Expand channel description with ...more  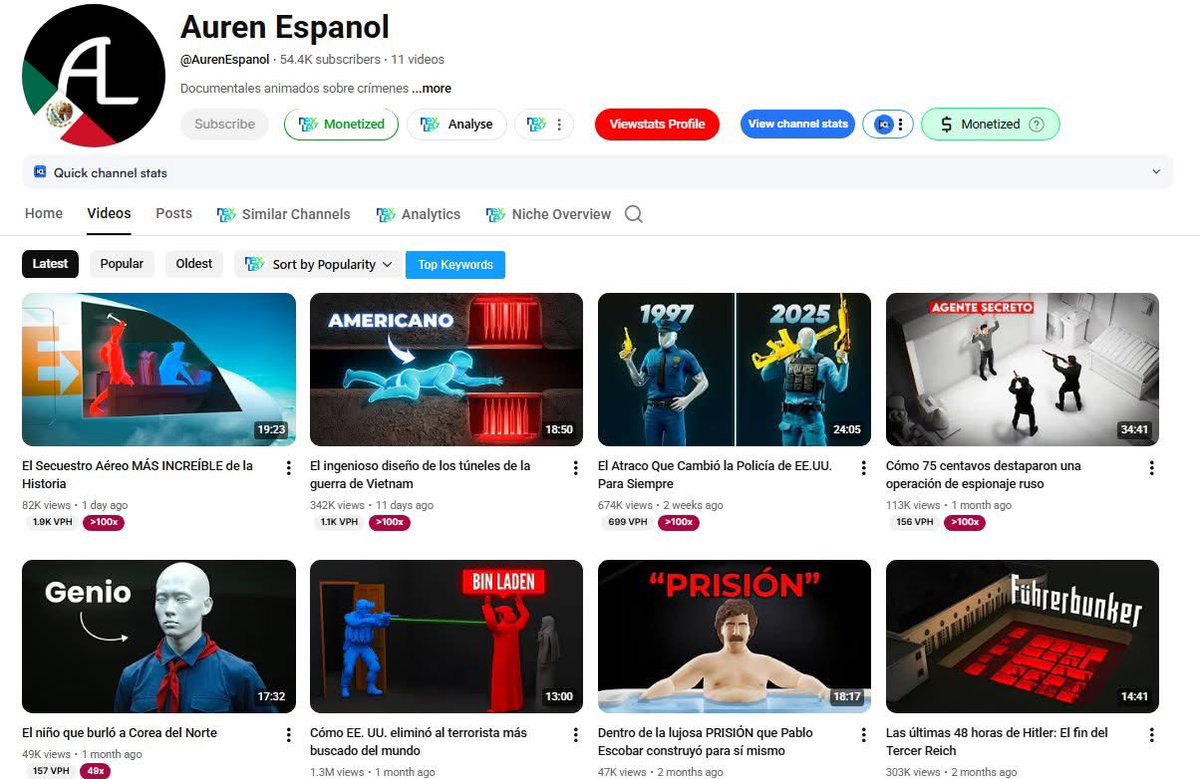(x=431, y=88)
